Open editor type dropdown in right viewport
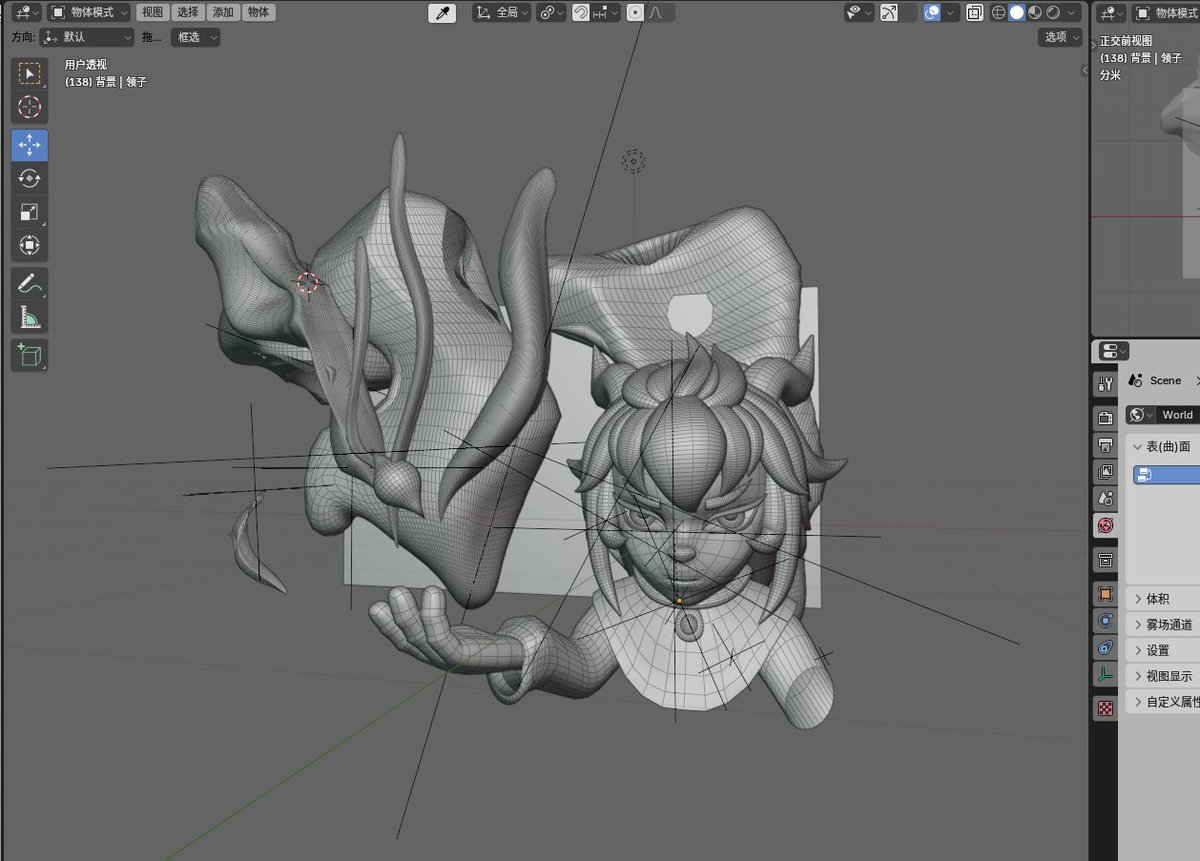The height and width of the screenshot is (861, 1200). [1111, 13]
